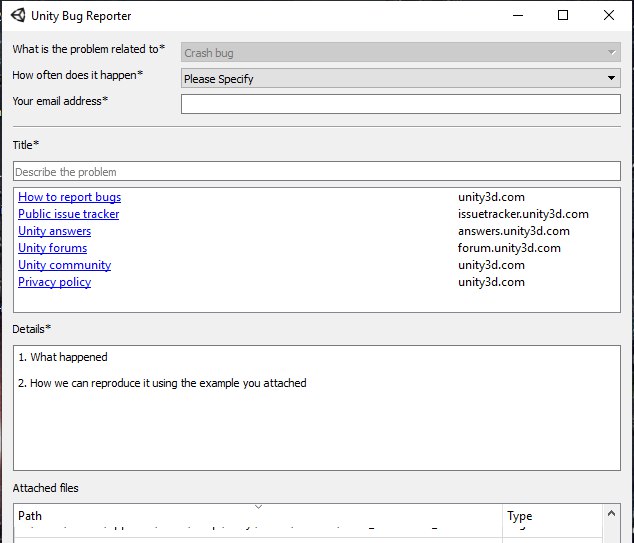Open the 'Unity forums' link

pos(53,248)
